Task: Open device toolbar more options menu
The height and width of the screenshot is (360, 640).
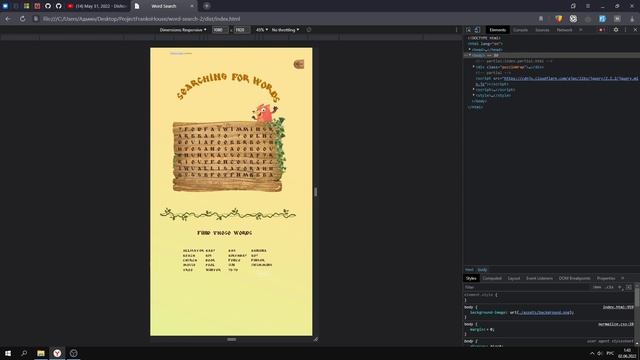Action: (456, 30)
